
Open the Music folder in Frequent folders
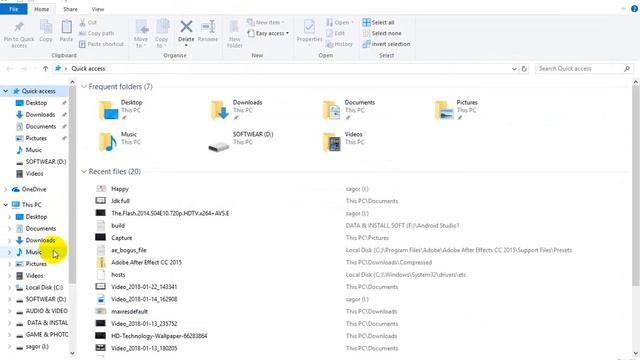coord(119,142)
